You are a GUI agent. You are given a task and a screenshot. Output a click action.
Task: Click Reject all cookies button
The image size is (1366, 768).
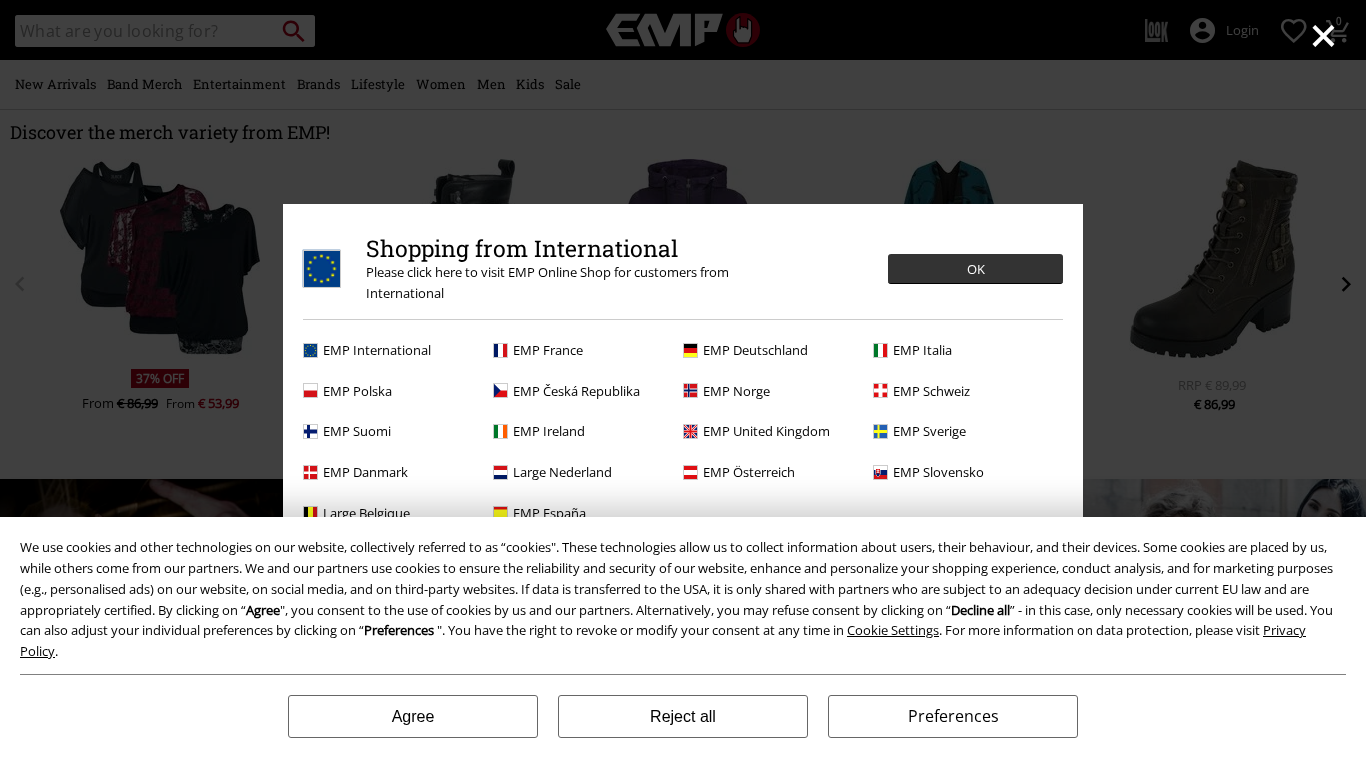tap(683, 716)
